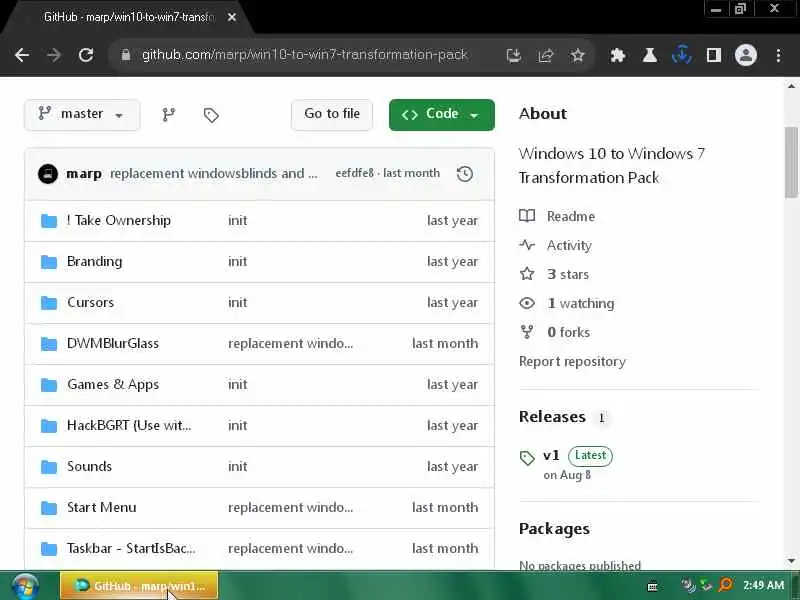Open the HackBGRT folder
Image resolution: width=800 pixels, height=600 pixels.
(129, 425)
